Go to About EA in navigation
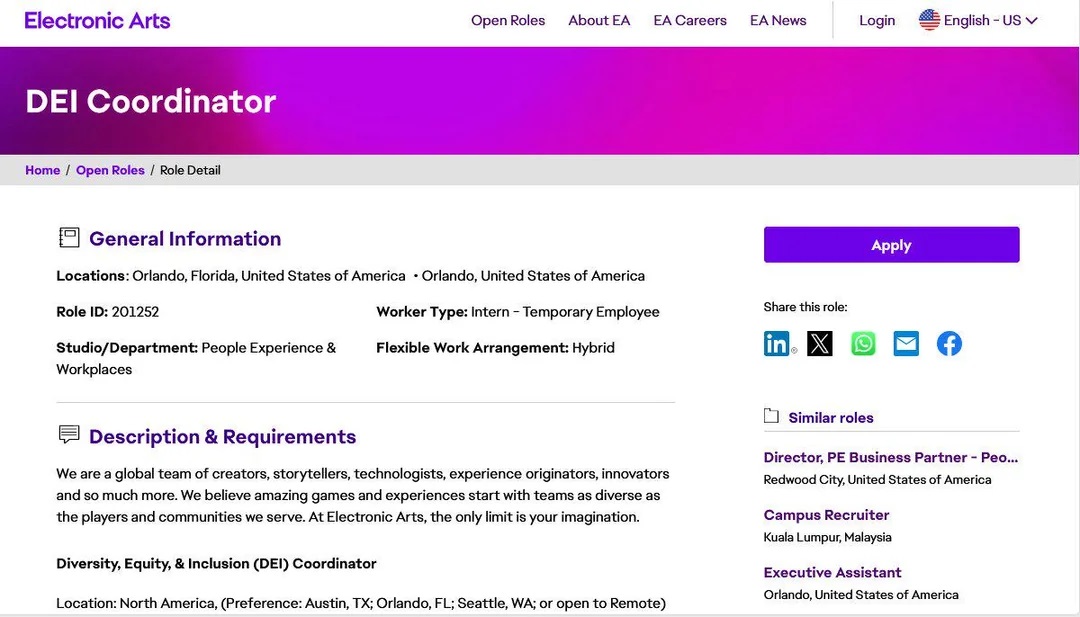 click(599, 21)
